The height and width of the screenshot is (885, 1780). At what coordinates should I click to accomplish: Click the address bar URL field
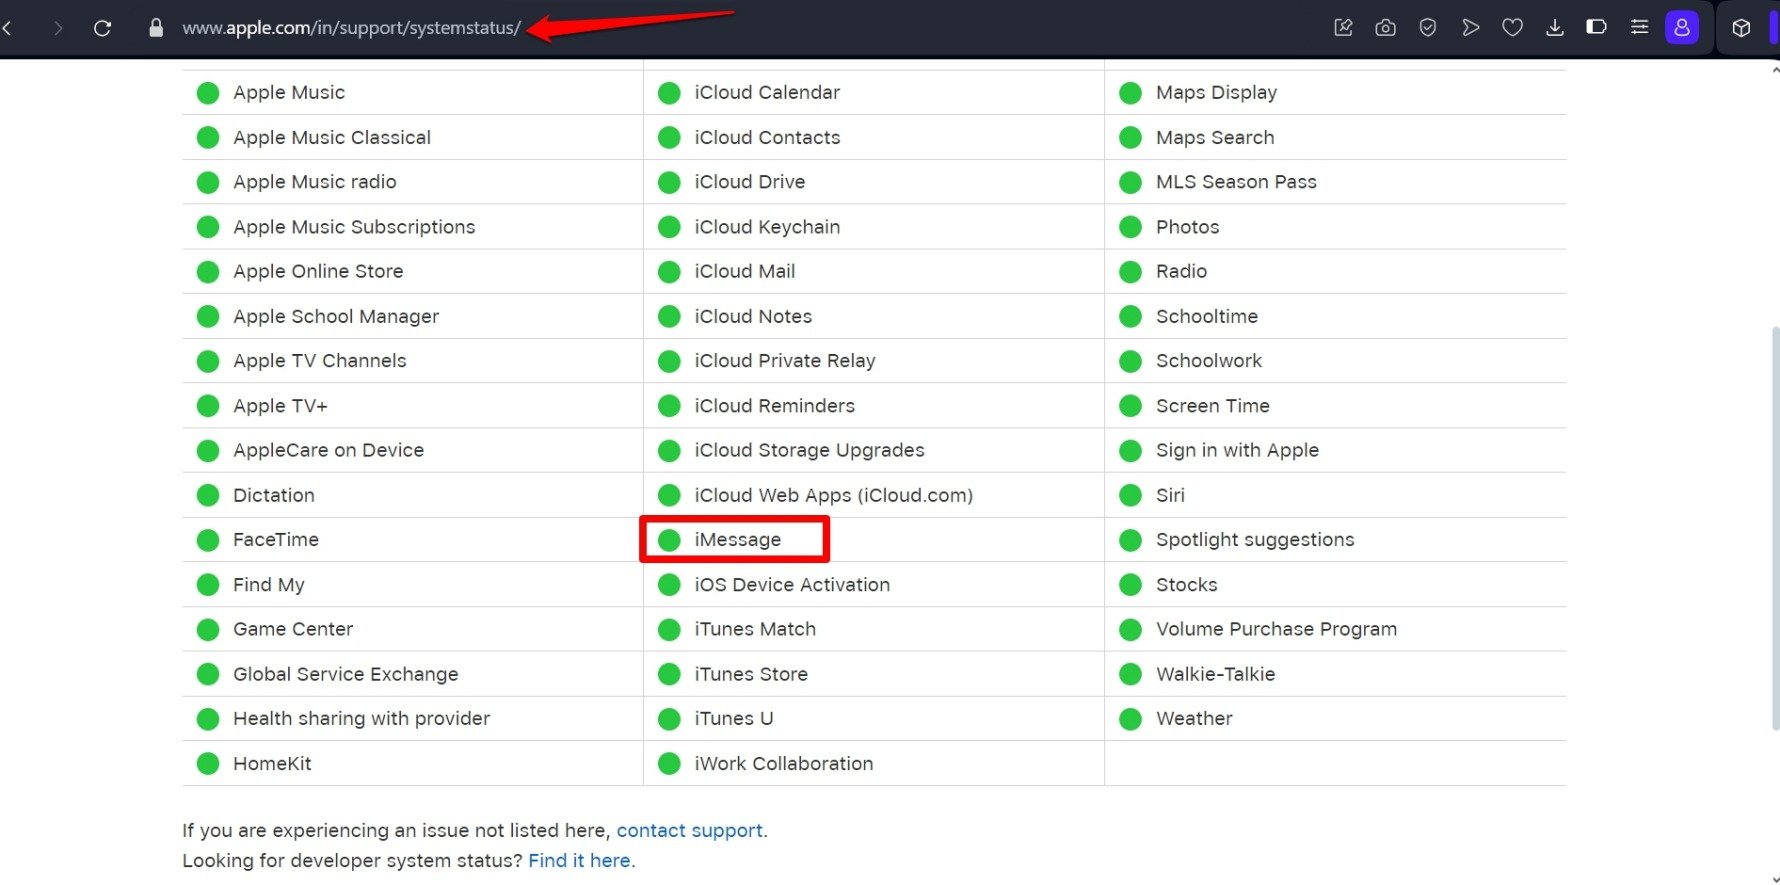pos(351,28)
